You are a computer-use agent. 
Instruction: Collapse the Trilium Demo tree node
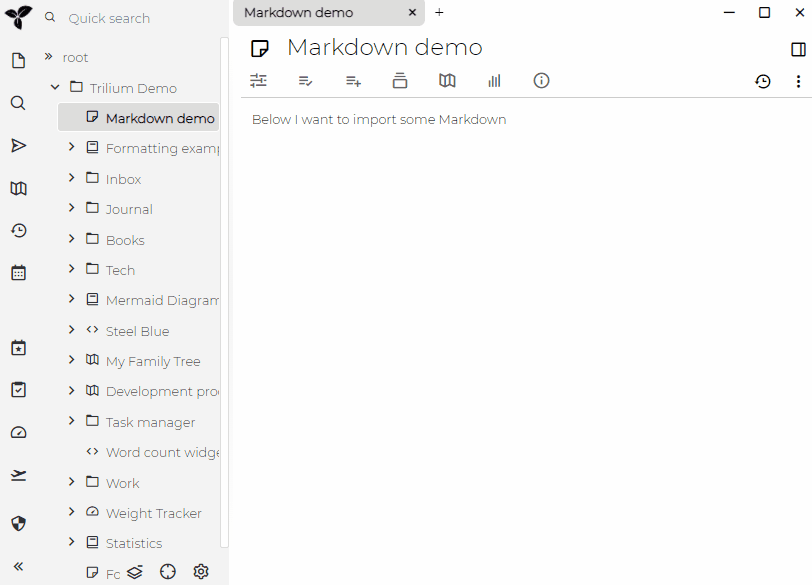point(56,88)
